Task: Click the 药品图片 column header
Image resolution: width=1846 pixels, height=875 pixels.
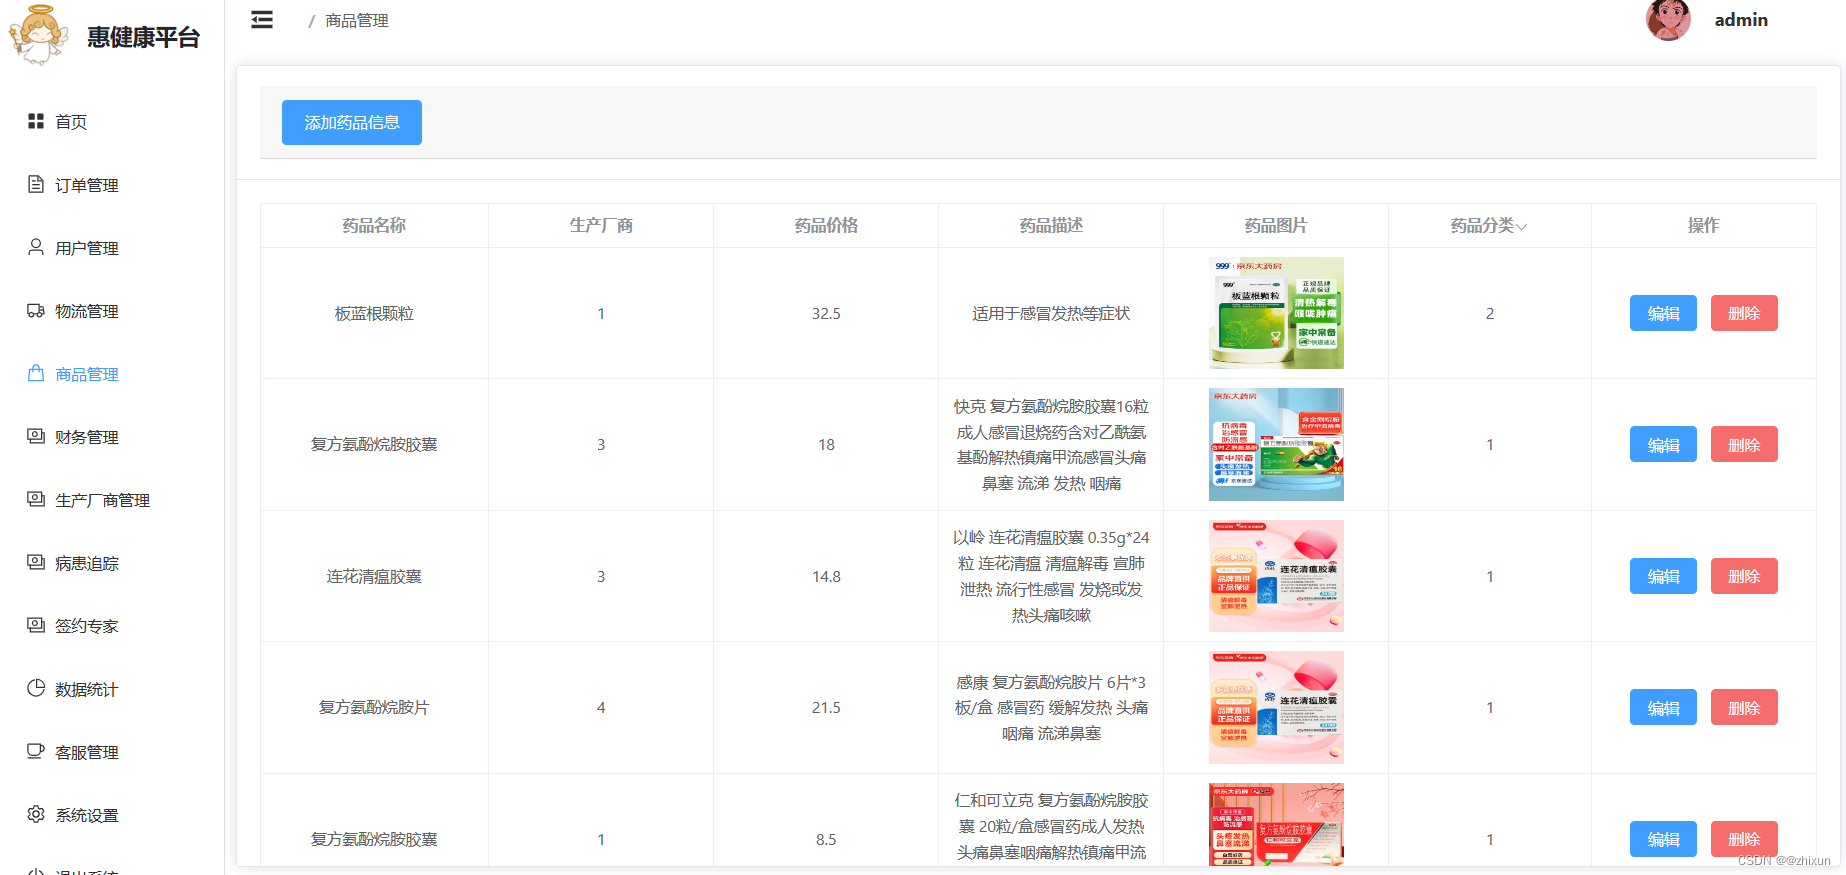Action: [1276, 225]
